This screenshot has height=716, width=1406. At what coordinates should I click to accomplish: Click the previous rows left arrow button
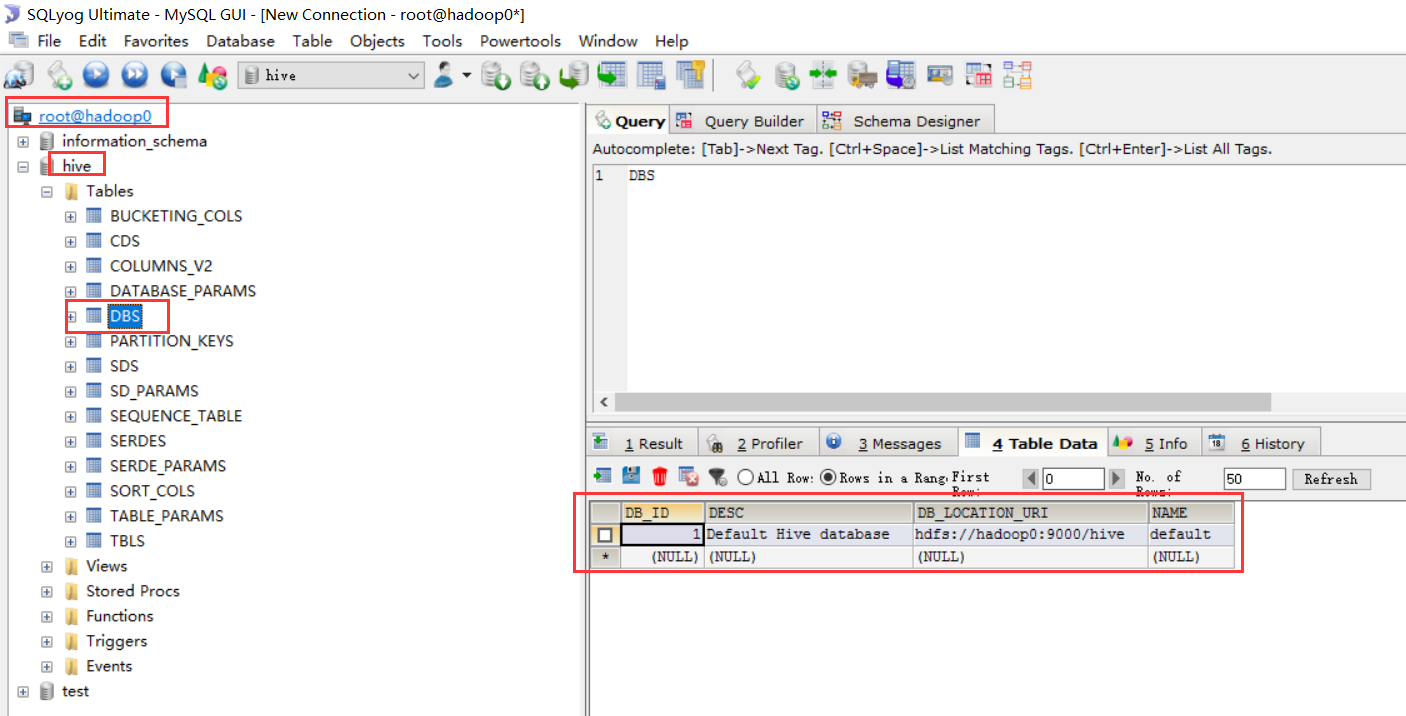(1030, 479)
